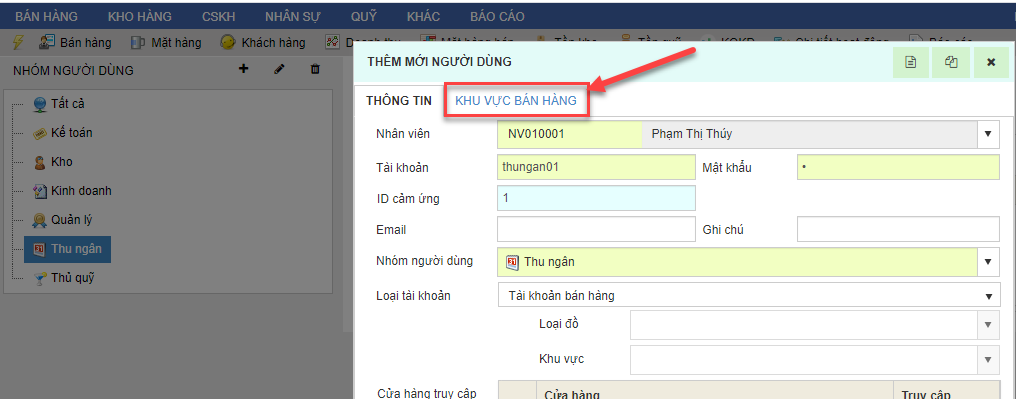Image resolution: width=1016 pixels, height=399 pixels.
Task: Expand the Loại đồ dropdown
Action: point(988,325)
